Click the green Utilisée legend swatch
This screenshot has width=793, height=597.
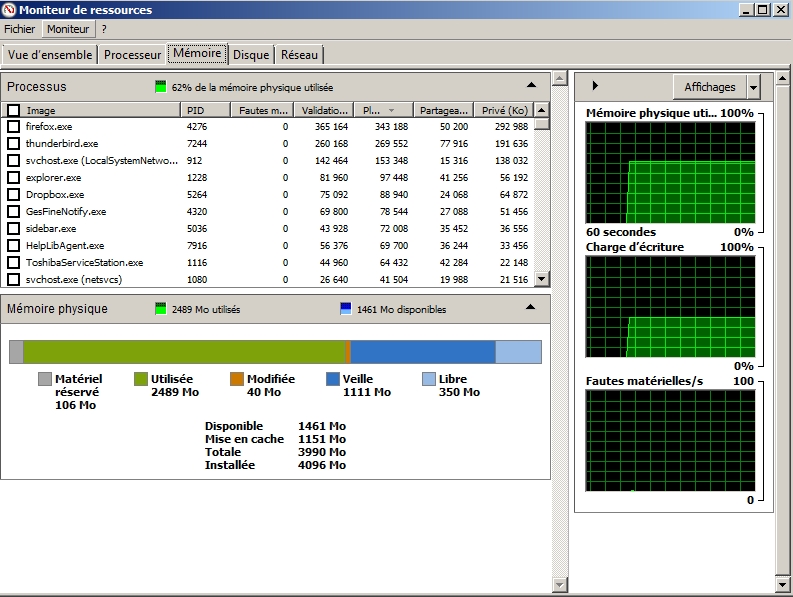[x=141, y=379]
